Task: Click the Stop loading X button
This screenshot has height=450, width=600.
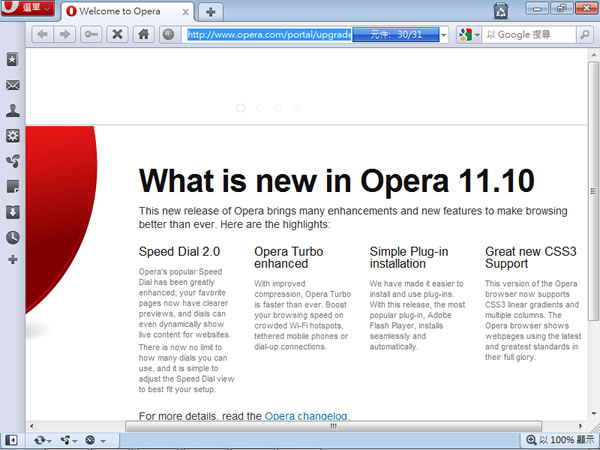Action: [117, 34]
